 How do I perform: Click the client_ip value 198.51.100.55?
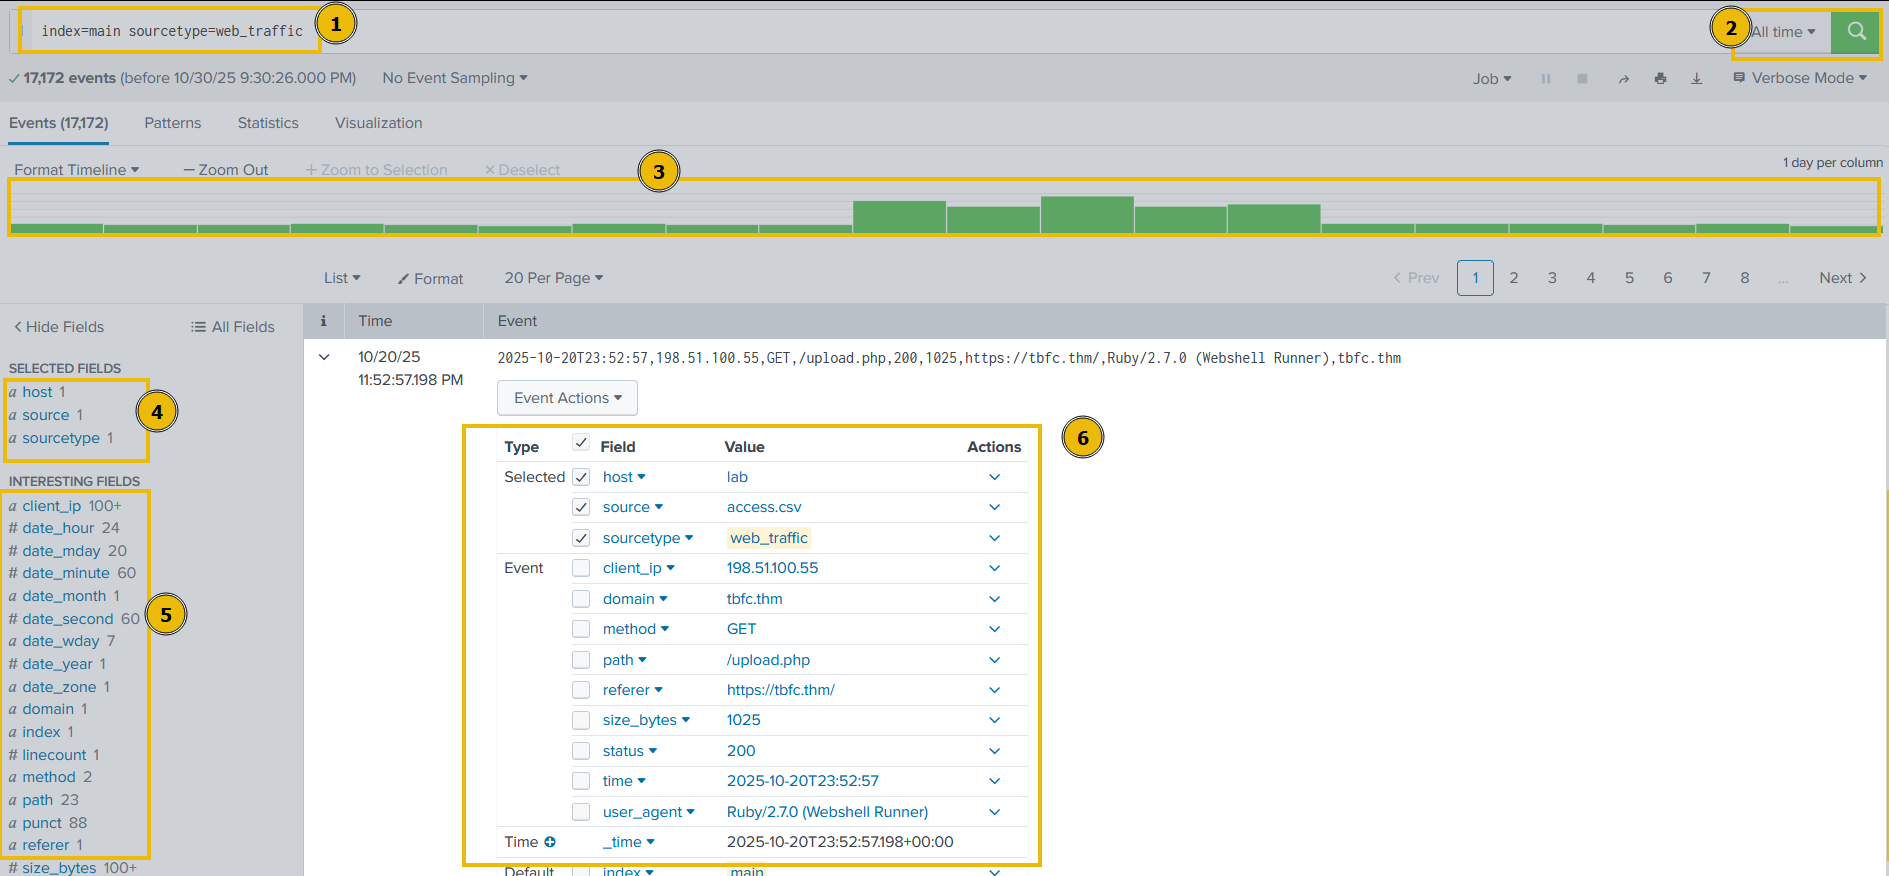click(772, 568)
